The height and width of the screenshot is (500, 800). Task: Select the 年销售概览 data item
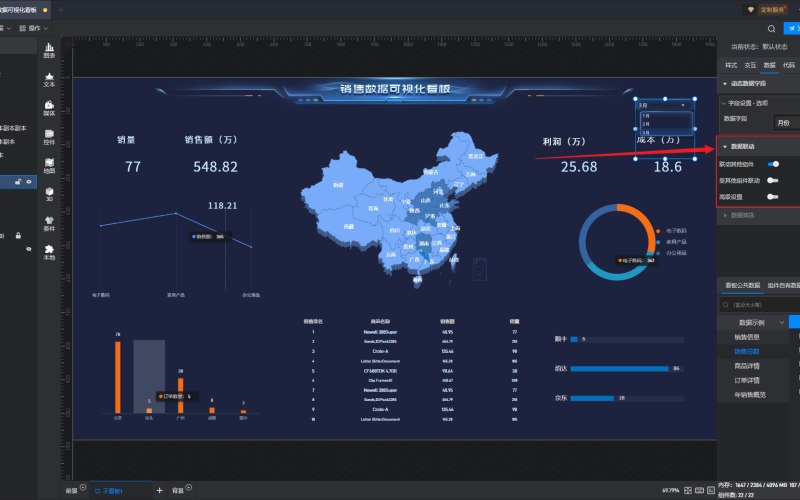(x=750, y=395)
